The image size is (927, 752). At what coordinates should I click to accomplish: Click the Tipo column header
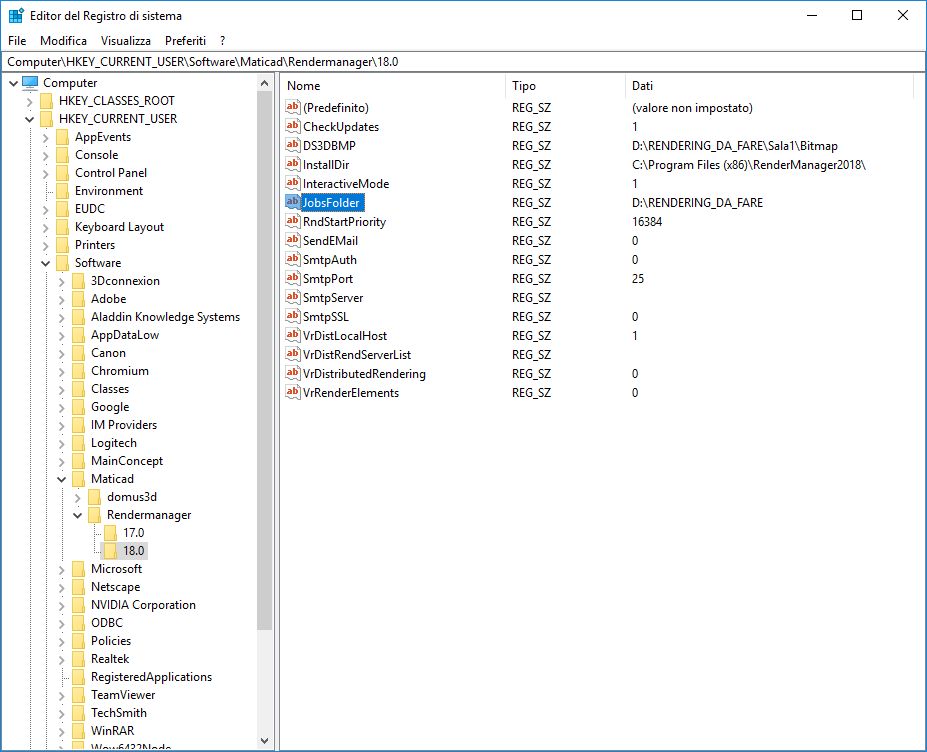[565, 86]
